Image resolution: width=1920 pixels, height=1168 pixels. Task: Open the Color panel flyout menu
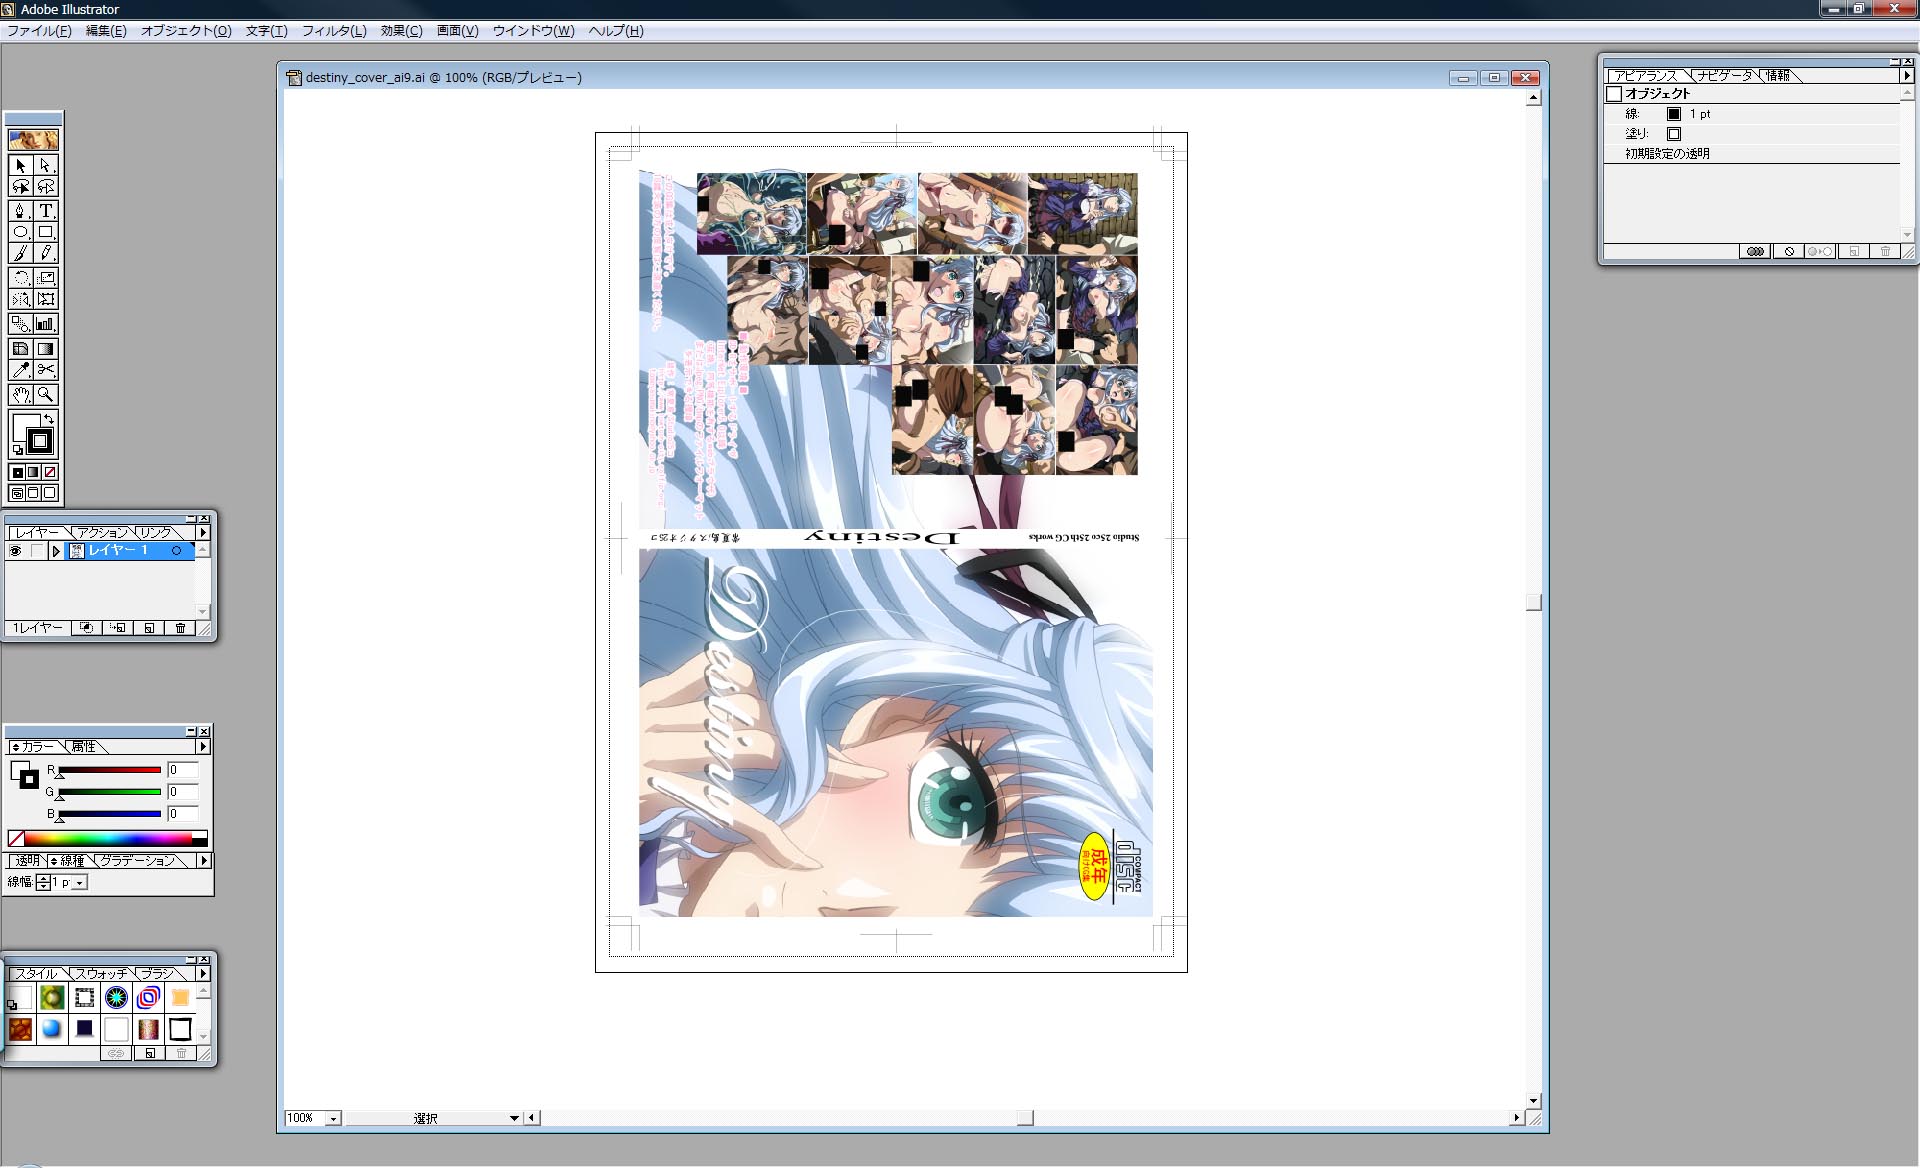(x=203, y=747)
